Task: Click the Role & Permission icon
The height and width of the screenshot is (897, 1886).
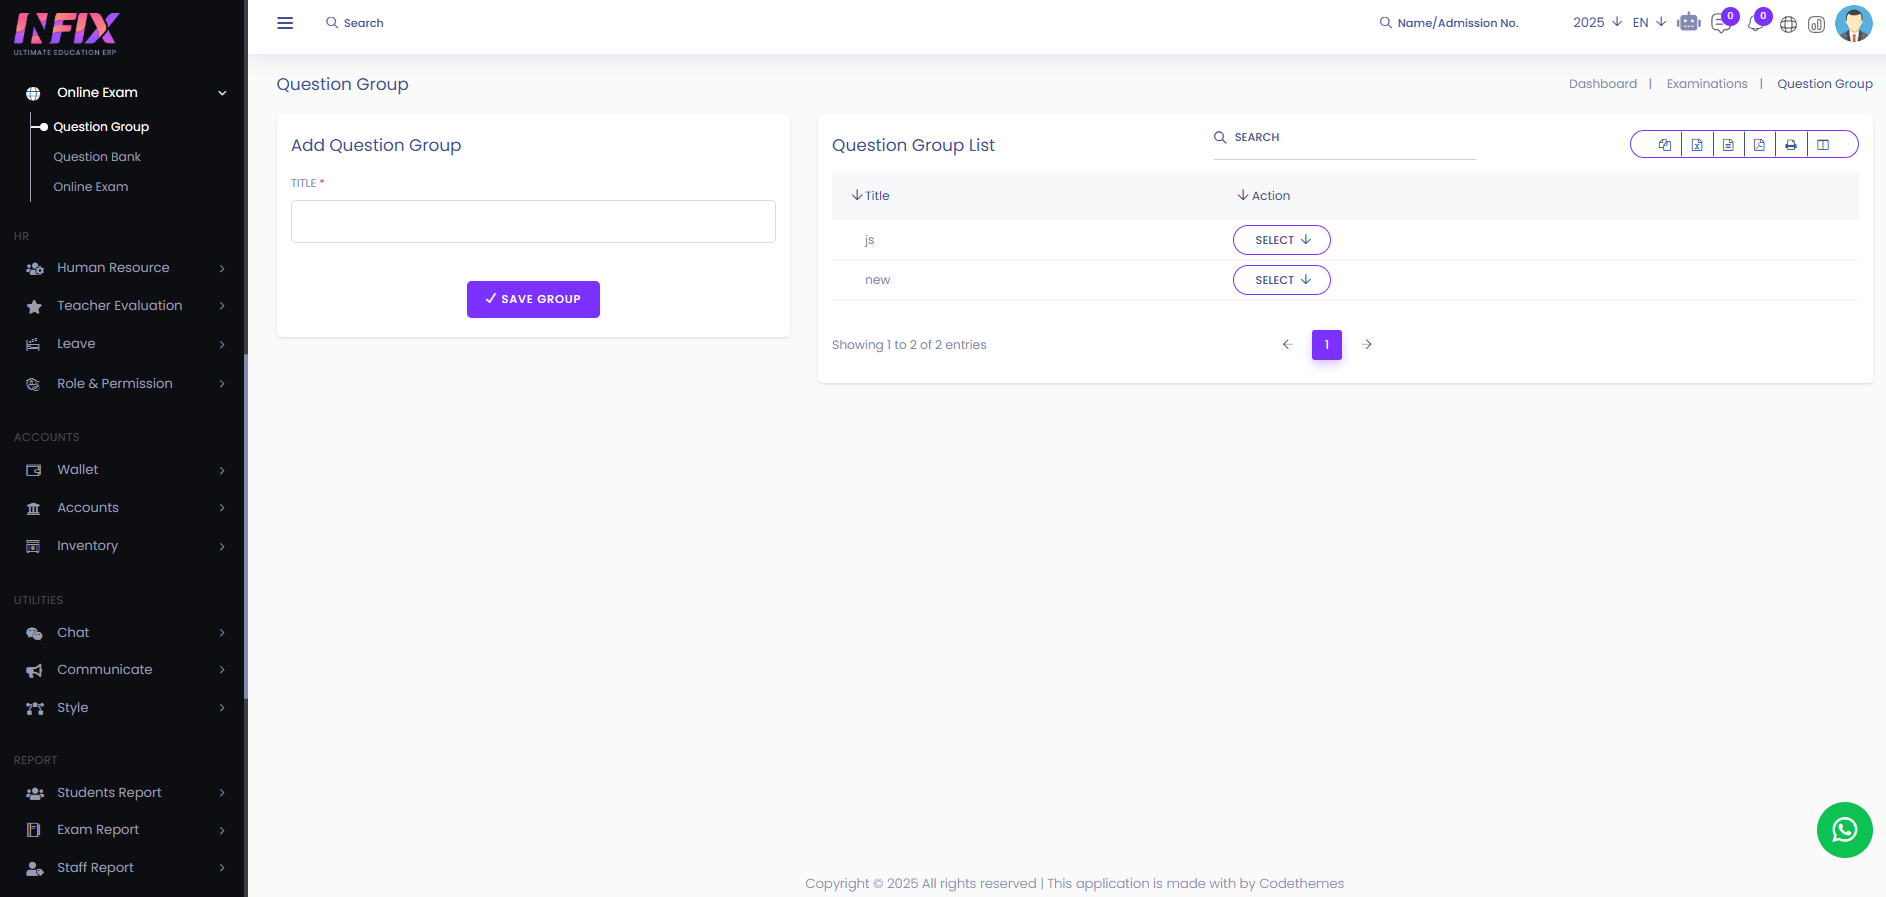Action: tap(34, 384)
